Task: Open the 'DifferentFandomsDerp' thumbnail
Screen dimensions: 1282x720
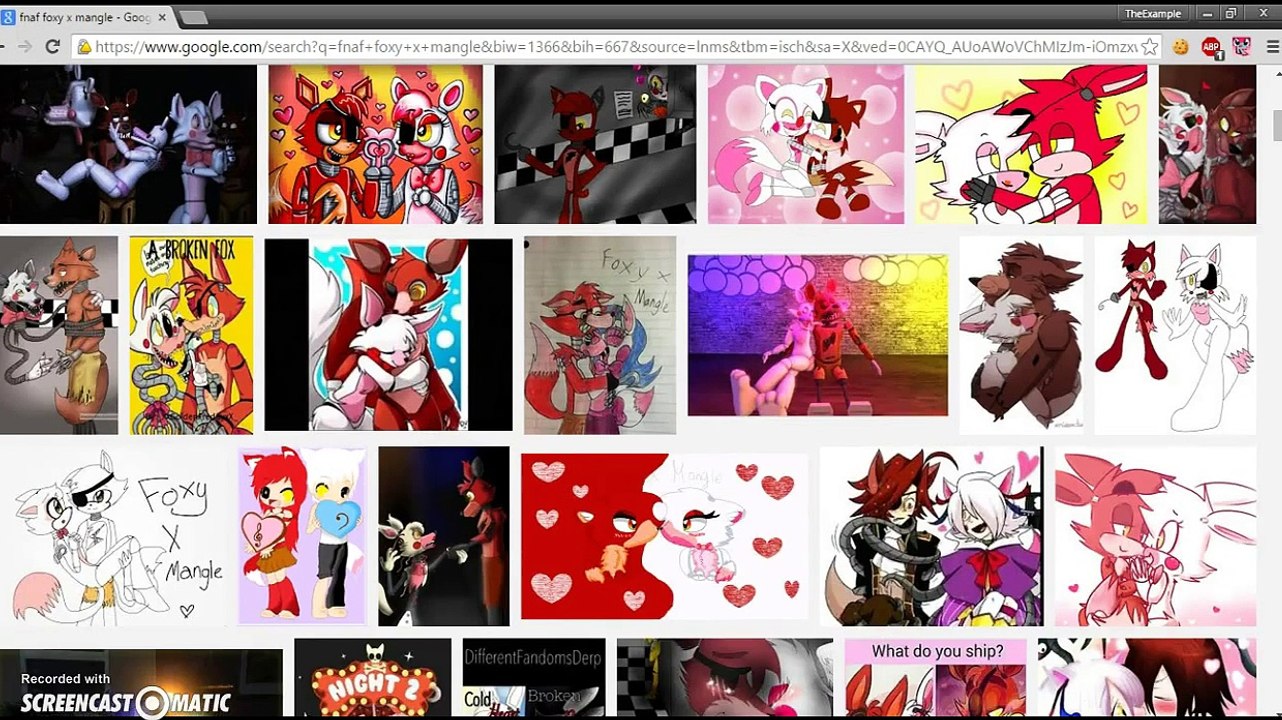Action: coord(534,679)
